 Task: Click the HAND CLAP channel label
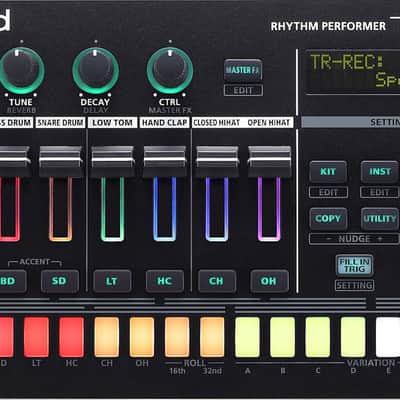(x=164, y=123)
